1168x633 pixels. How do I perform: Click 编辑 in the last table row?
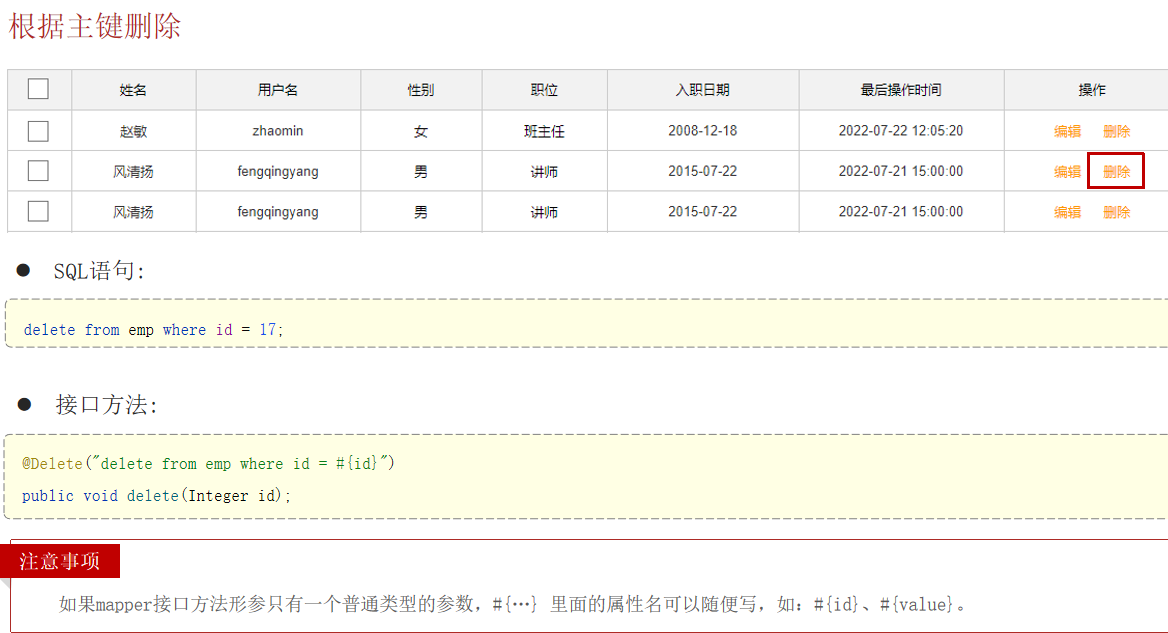click(1067, 211)
